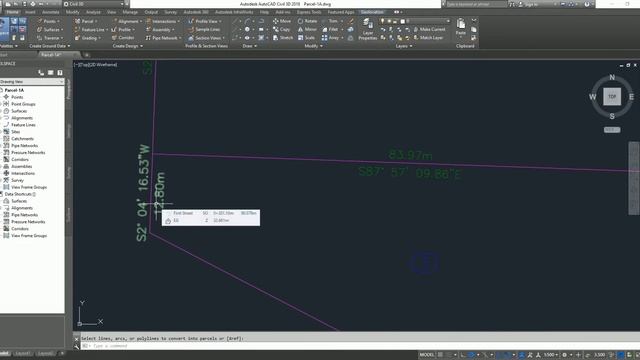
Task: Click Match Layer button
Action: click(428, 38)
